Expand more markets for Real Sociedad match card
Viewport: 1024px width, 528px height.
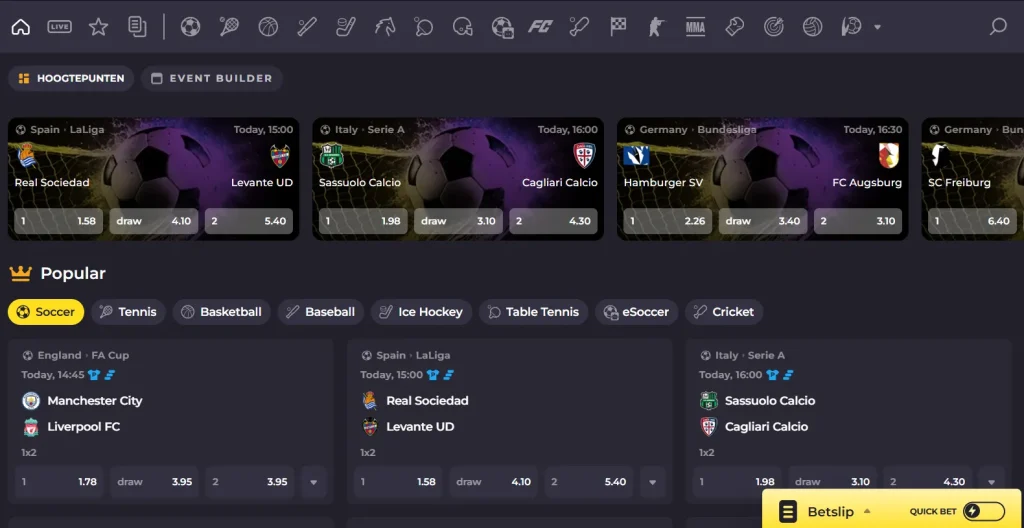coord(652,482)
